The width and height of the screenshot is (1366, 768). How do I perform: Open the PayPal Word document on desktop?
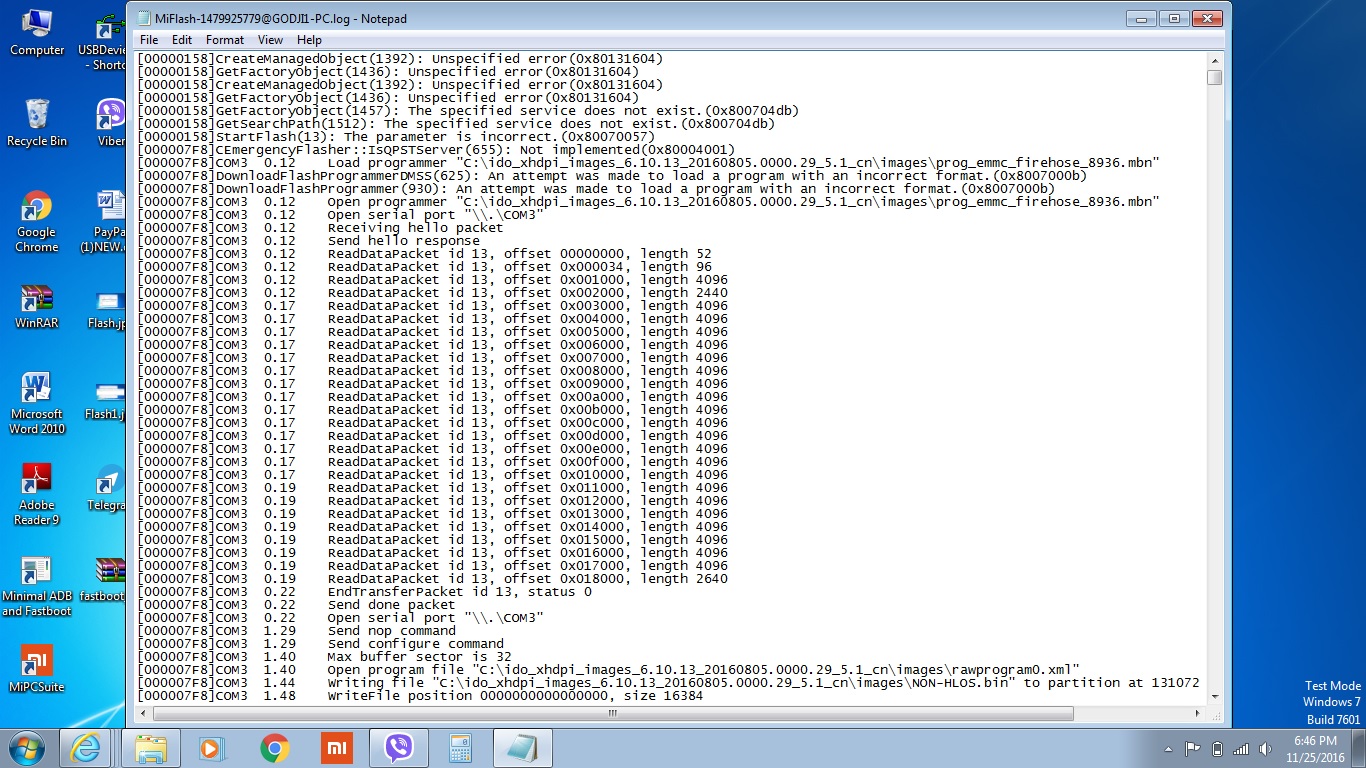coord(104,222)
